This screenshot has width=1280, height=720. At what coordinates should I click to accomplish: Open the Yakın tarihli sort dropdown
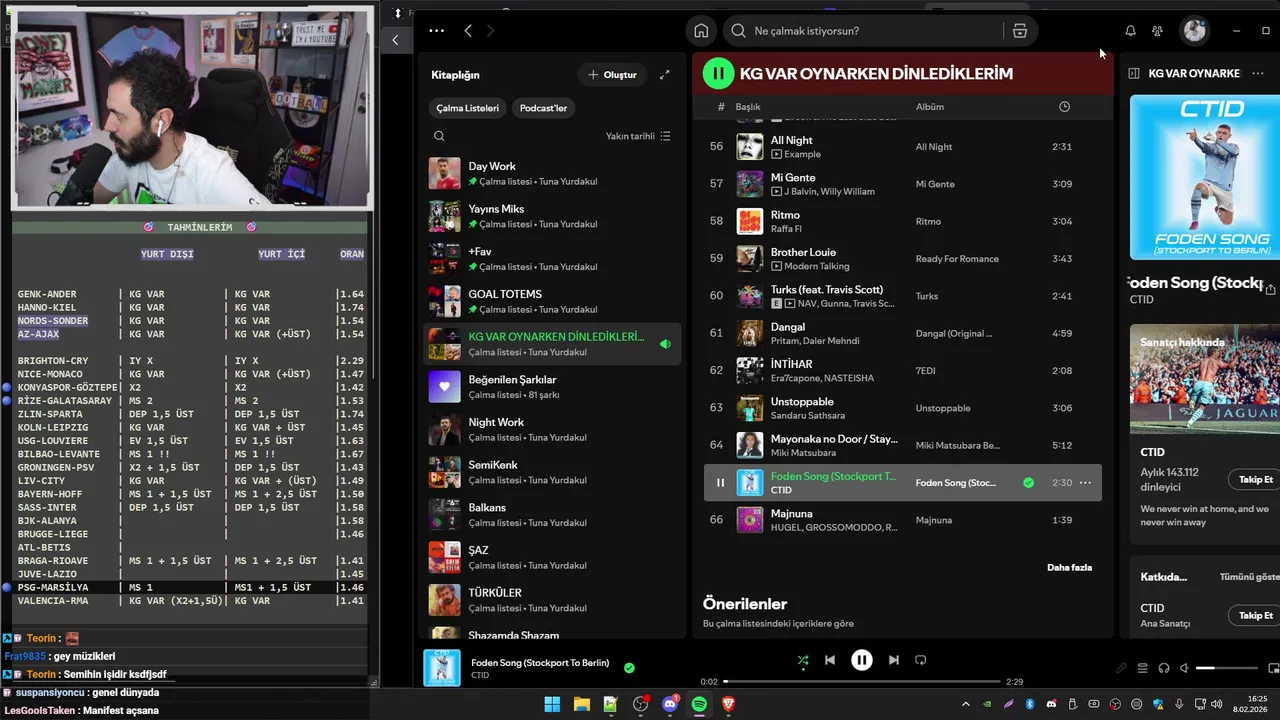tap(638, 136)
